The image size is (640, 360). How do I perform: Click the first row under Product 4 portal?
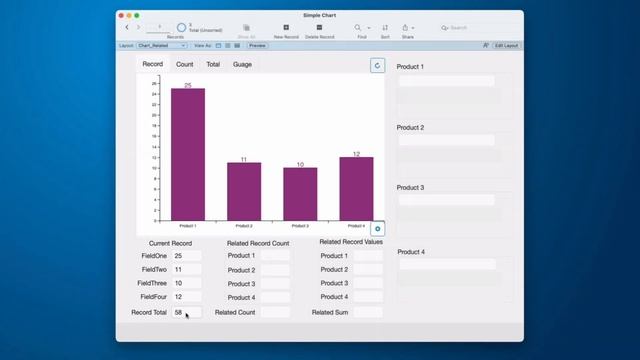click(447, 264)
